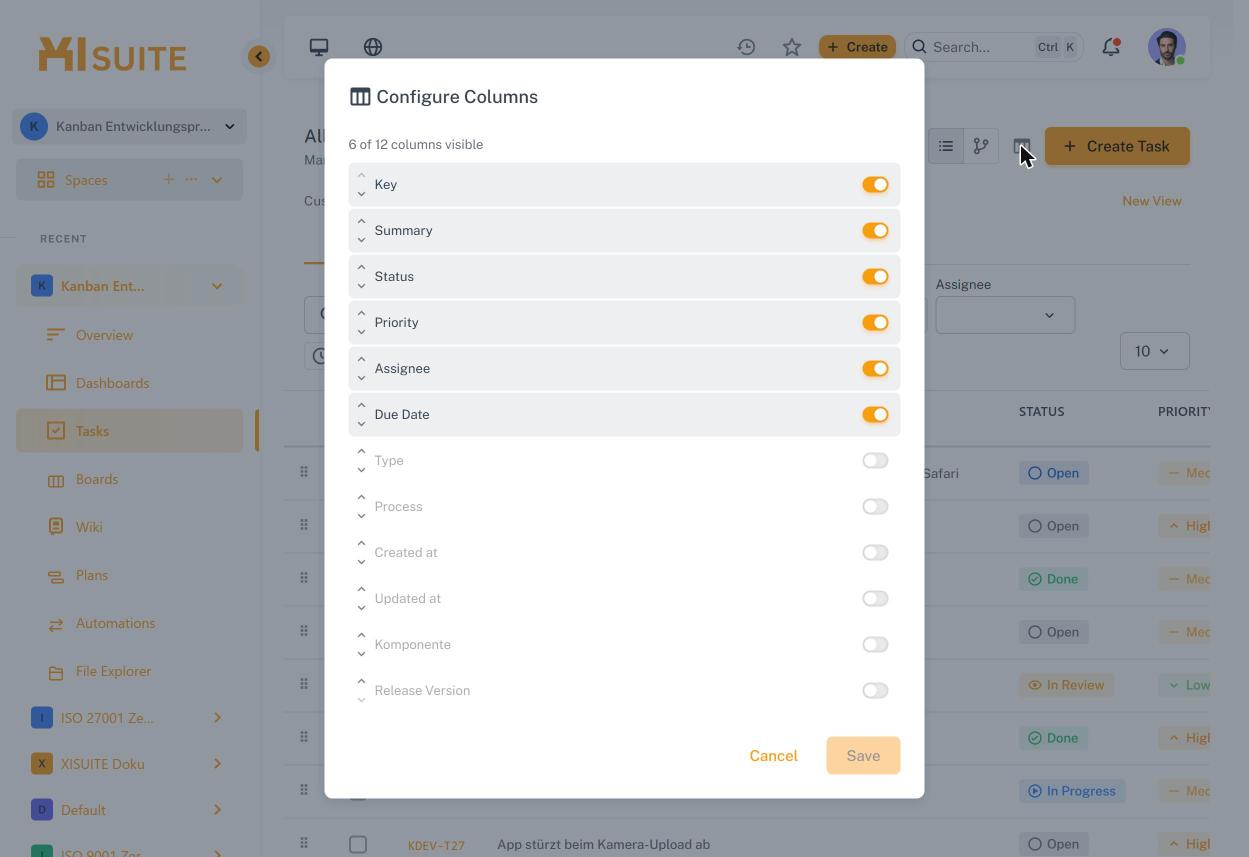Move the Release Version column up
Image resolution: width=1249 pixels, height=857 pixels.
click(362, 682)
